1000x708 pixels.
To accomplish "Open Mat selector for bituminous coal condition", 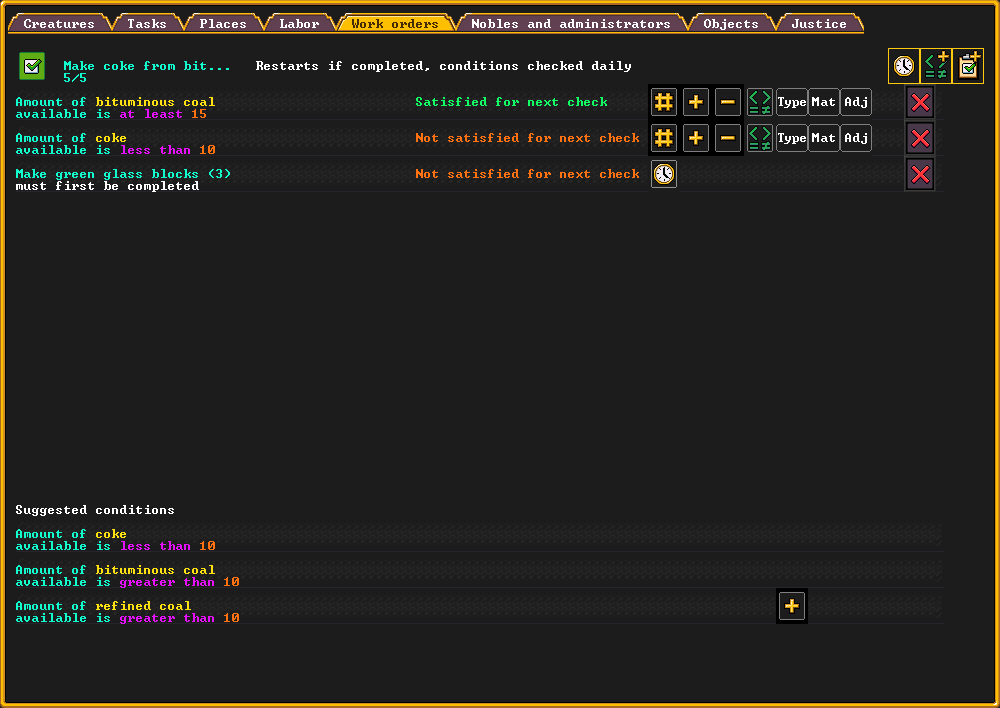I will (824, 102).
